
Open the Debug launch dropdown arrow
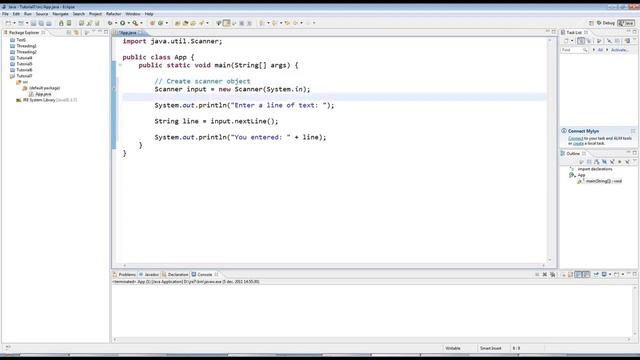pyautogui.click(x=116, y=23)
